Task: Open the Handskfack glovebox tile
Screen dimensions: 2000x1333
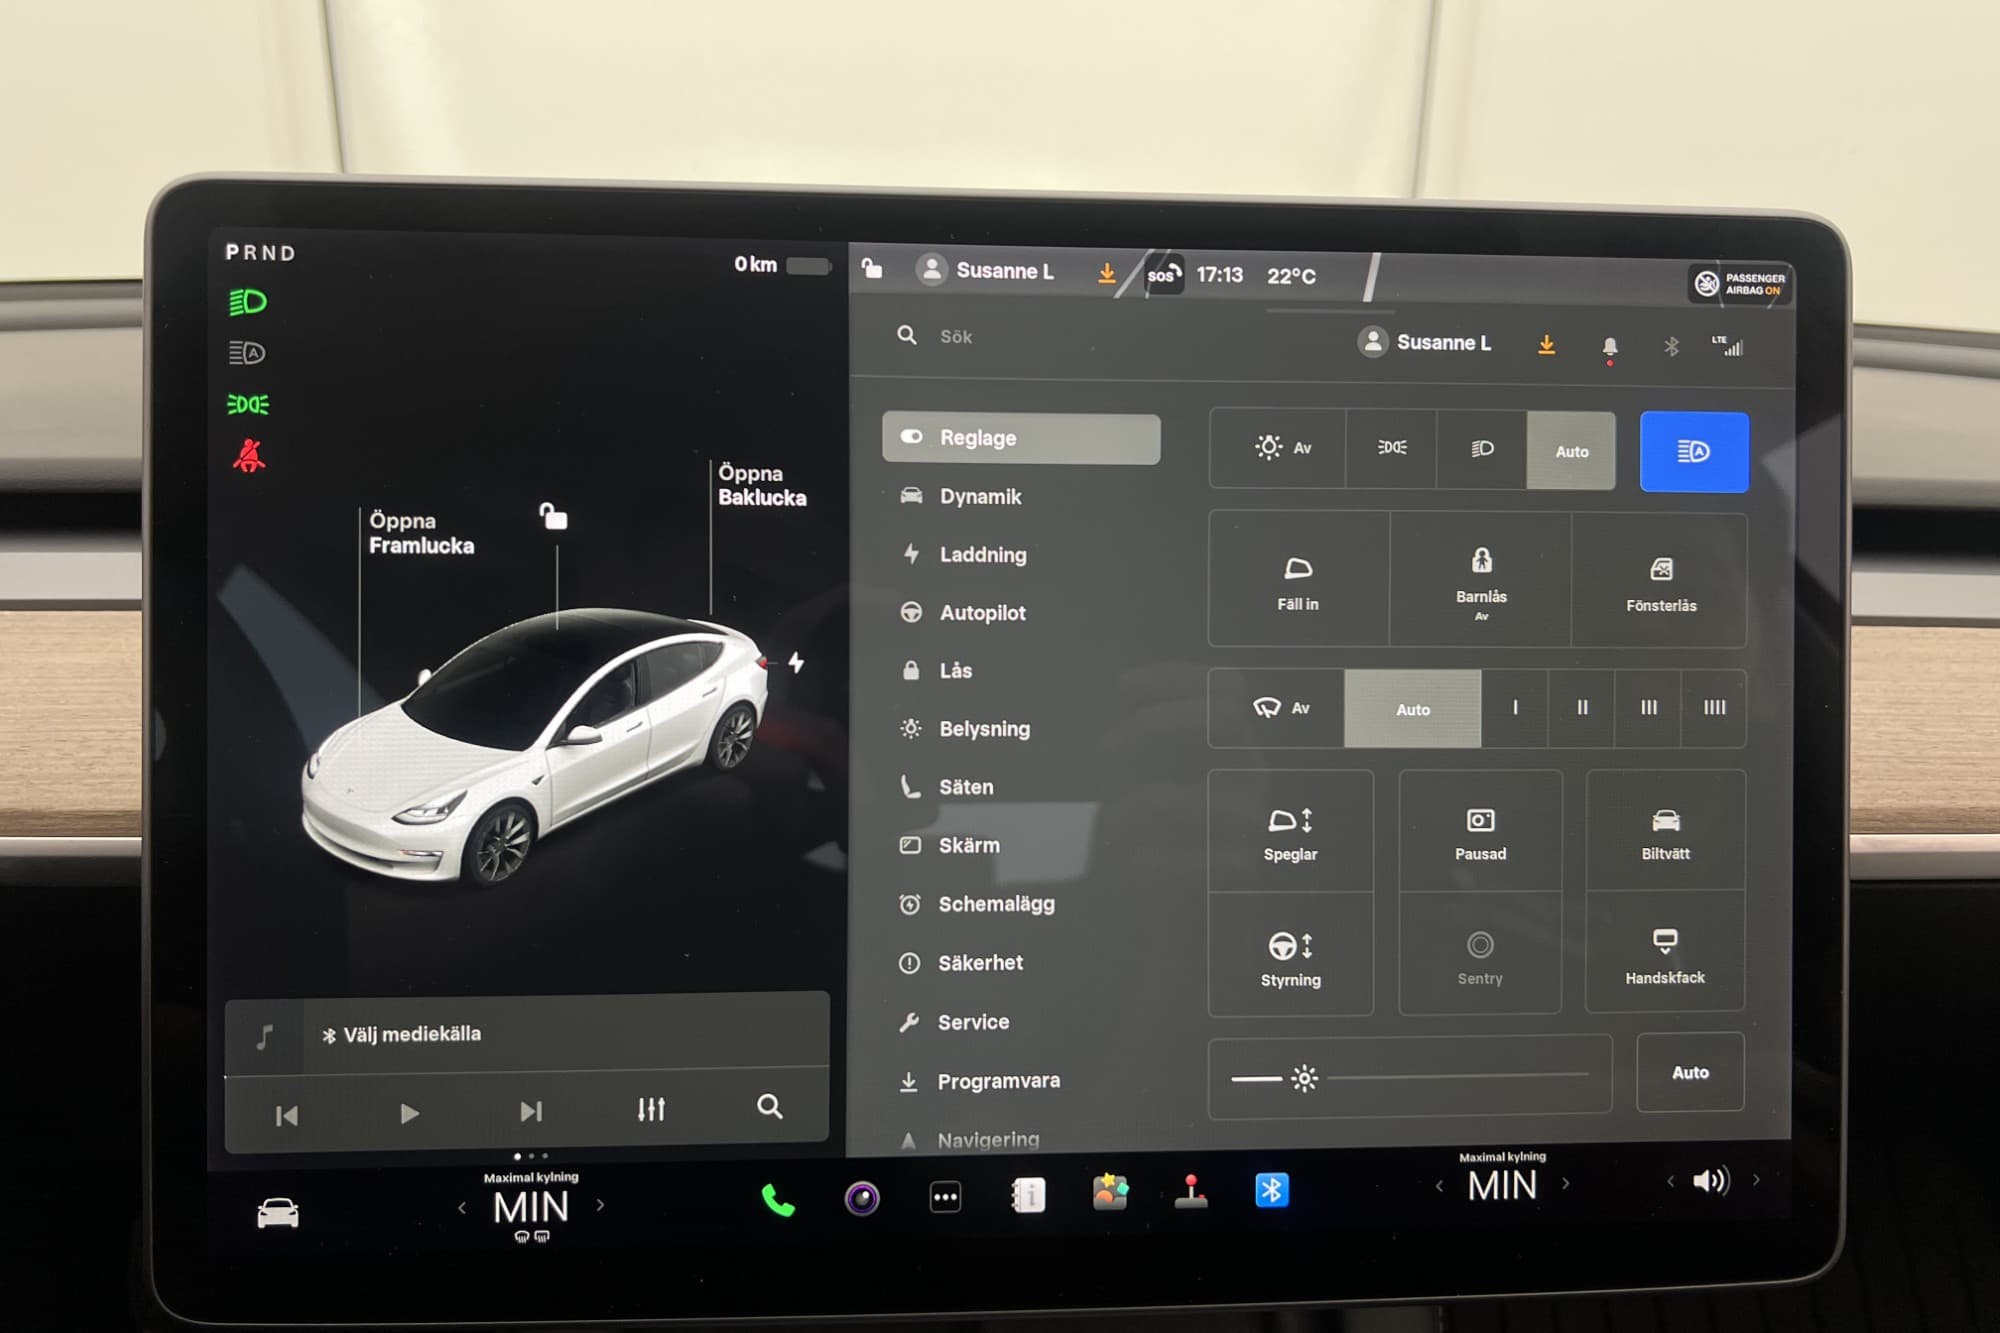Action: (x=1665, y=953)
